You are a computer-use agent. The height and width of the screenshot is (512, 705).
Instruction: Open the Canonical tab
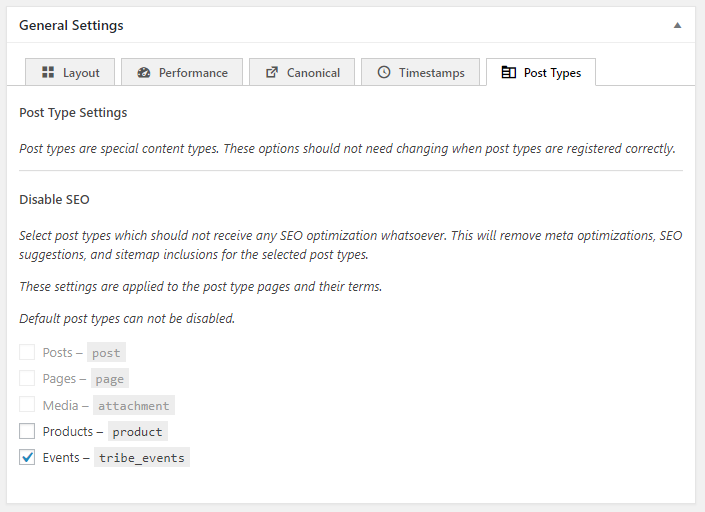(x=302, y=72)
